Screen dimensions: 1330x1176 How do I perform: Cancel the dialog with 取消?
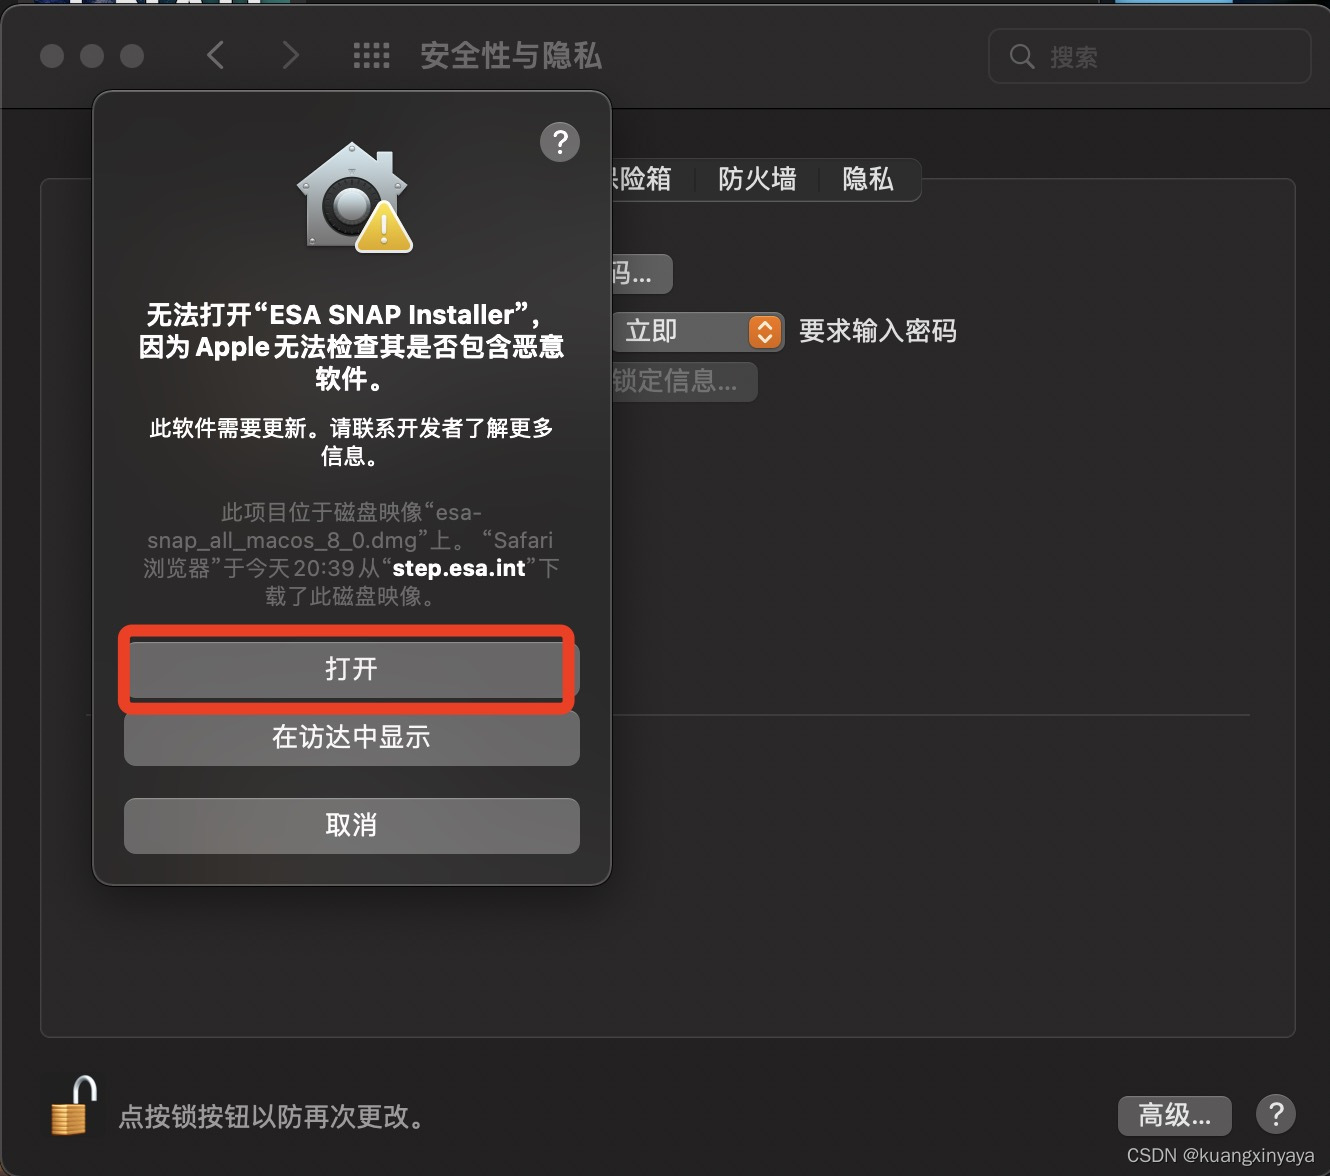click(351, 825)
